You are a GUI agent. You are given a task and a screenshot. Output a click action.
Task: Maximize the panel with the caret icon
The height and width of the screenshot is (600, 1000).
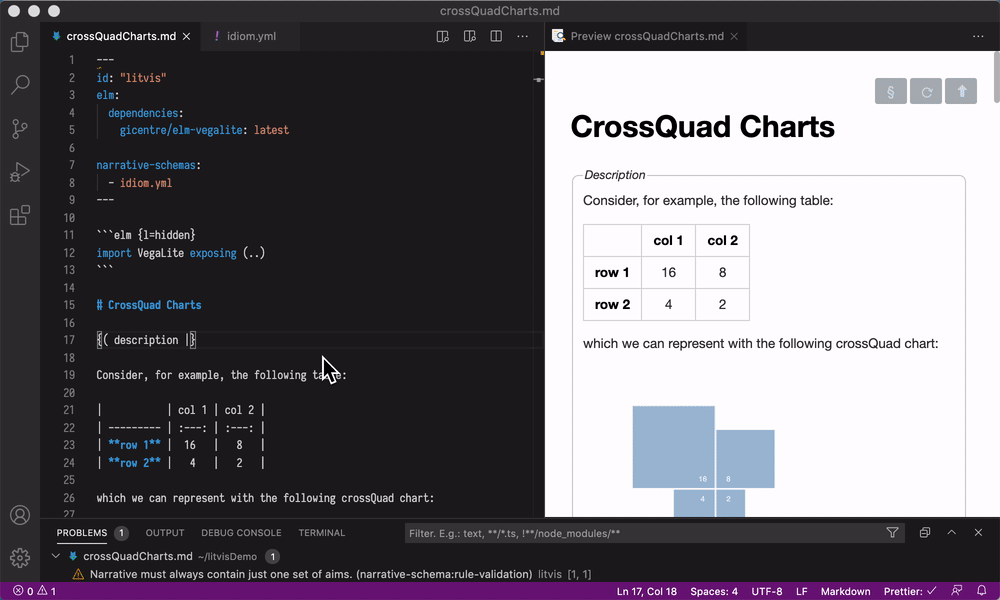coord(952,532)
